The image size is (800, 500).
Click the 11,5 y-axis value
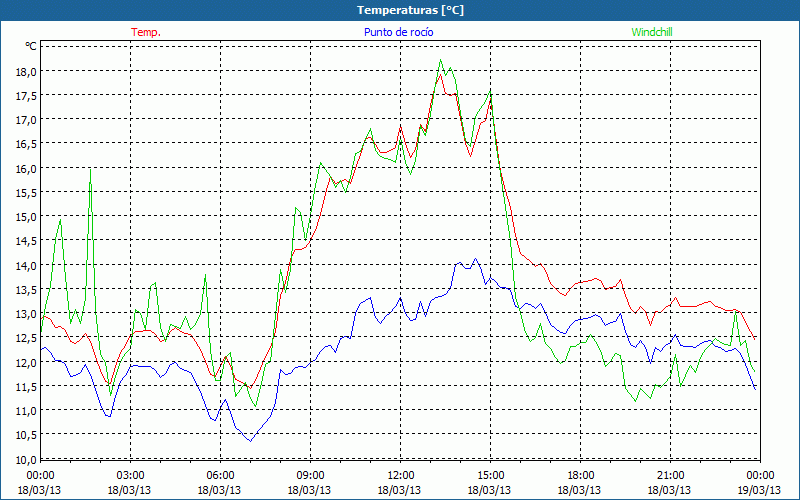28,386
